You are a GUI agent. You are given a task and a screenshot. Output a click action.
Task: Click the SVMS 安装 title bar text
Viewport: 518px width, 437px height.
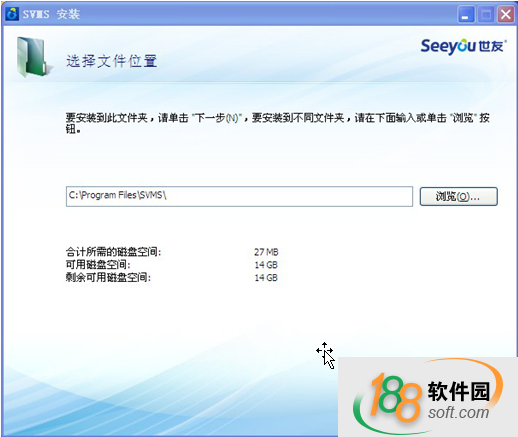pyautogui.click(x=51, y=14)
